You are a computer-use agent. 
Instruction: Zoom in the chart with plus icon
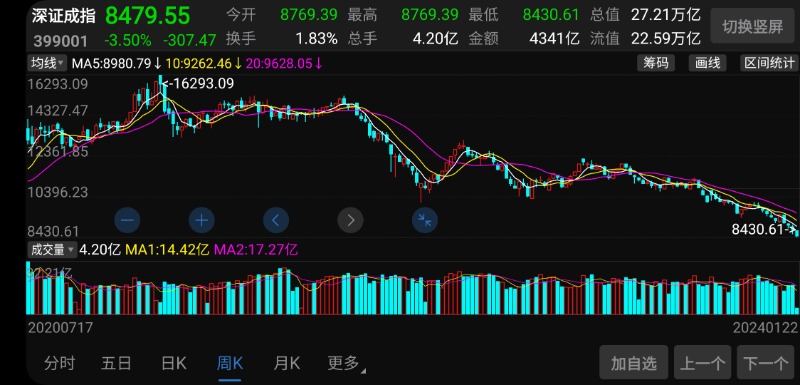202,220
